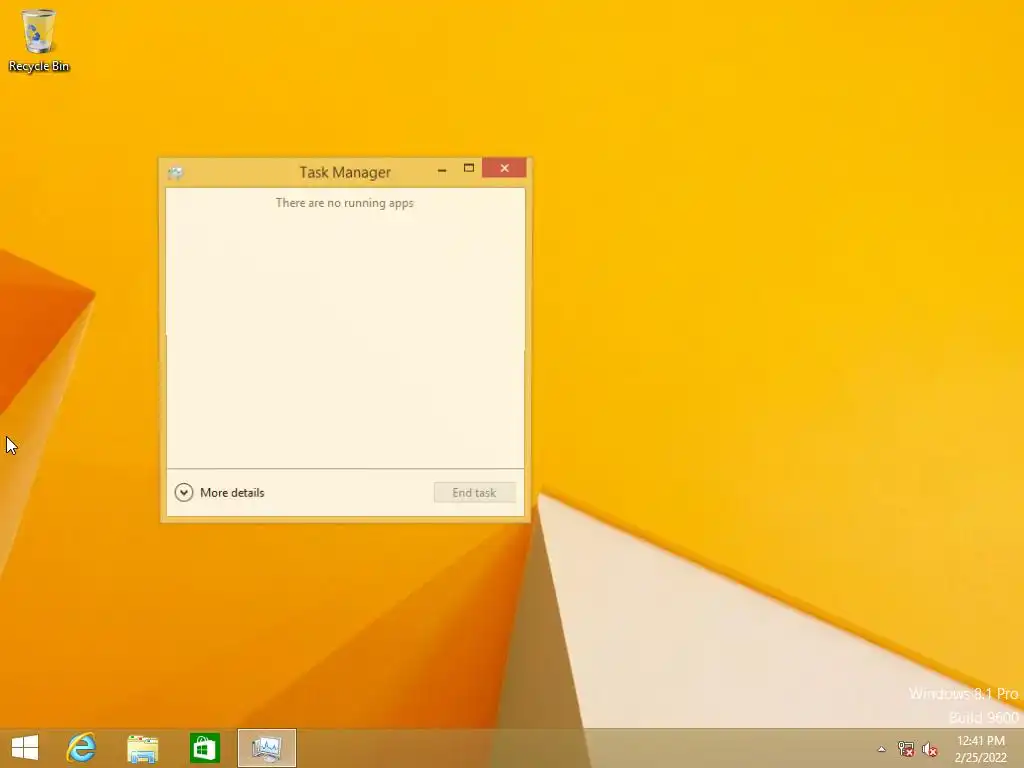Close the Task Manager window
The image size is (1024, 768).
click(504, 168)
